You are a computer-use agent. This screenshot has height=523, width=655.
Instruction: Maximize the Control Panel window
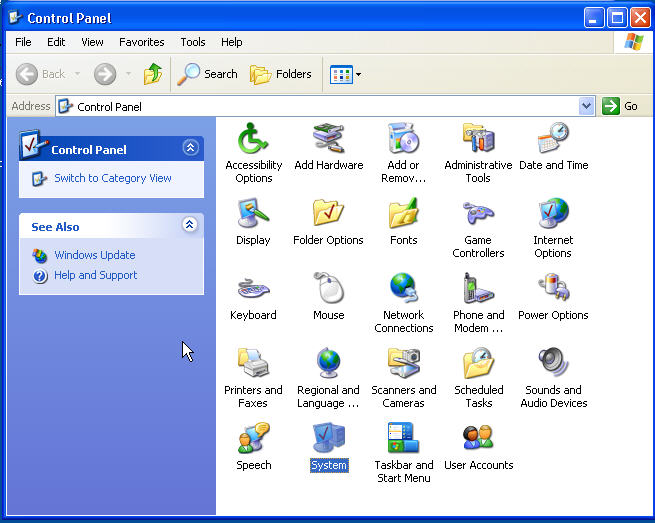tap(617, 18)
